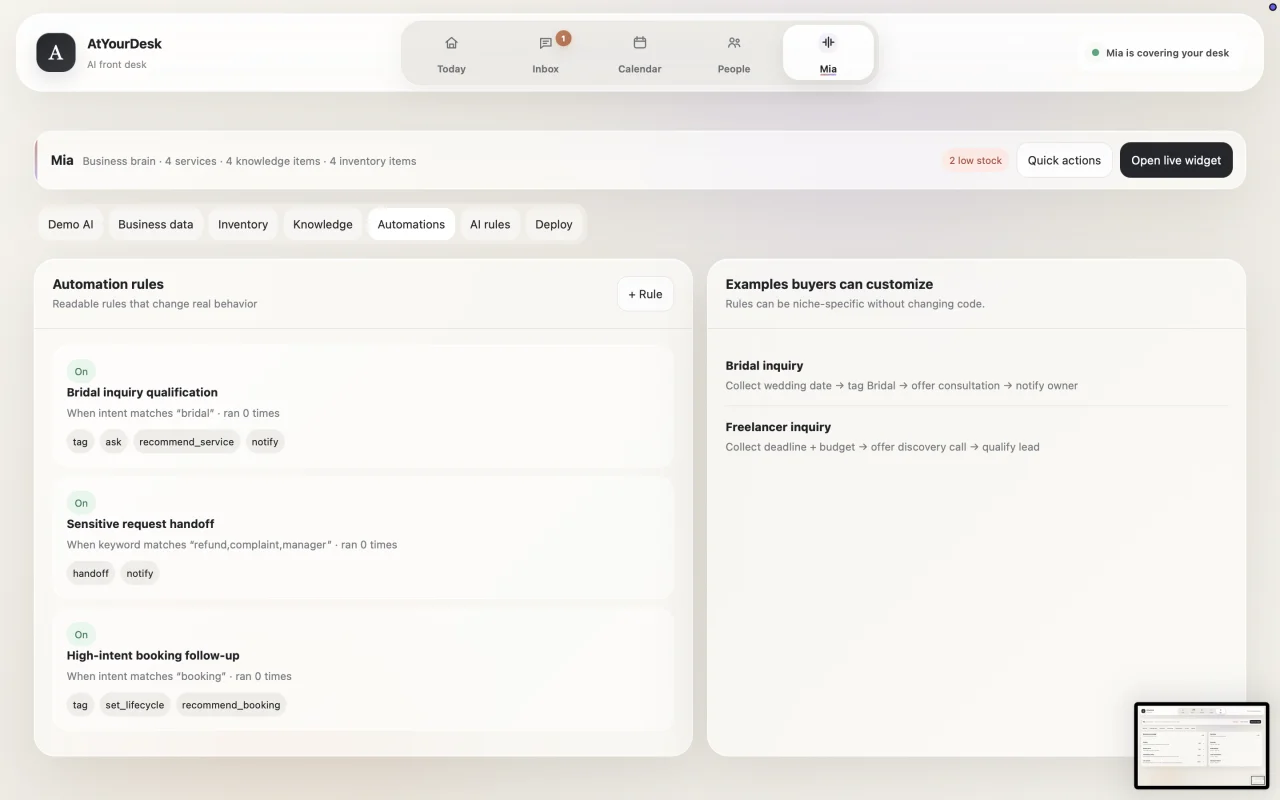The height and width of the screenshot is (800, 1280).
Task: Open the Deploy tab
Action: (x=554, y=224)
